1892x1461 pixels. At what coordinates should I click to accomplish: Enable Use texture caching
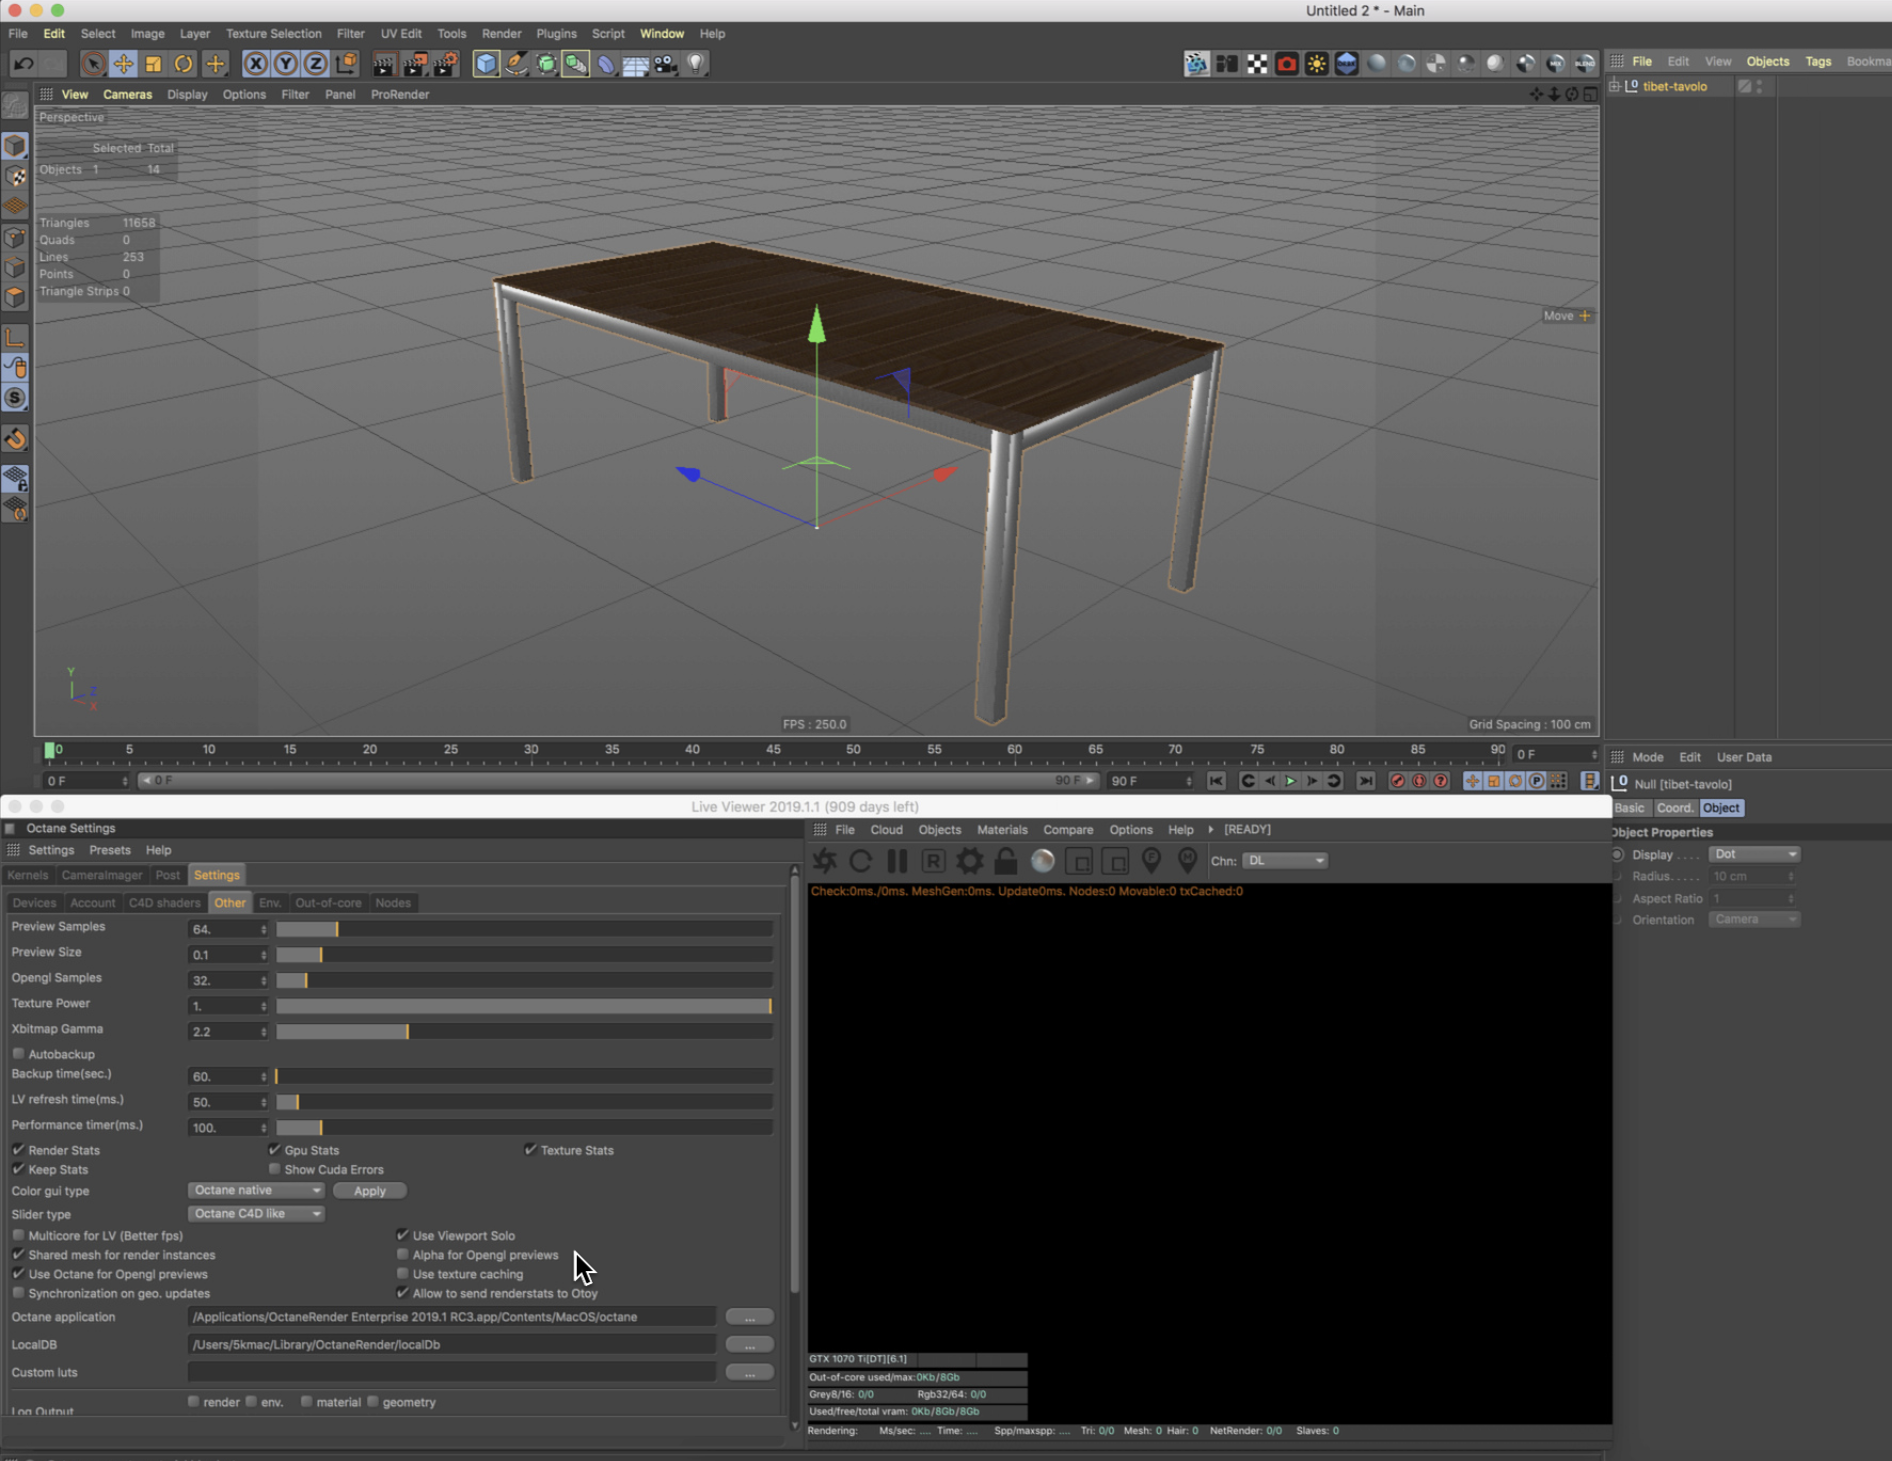click(x=402, y=1274)
